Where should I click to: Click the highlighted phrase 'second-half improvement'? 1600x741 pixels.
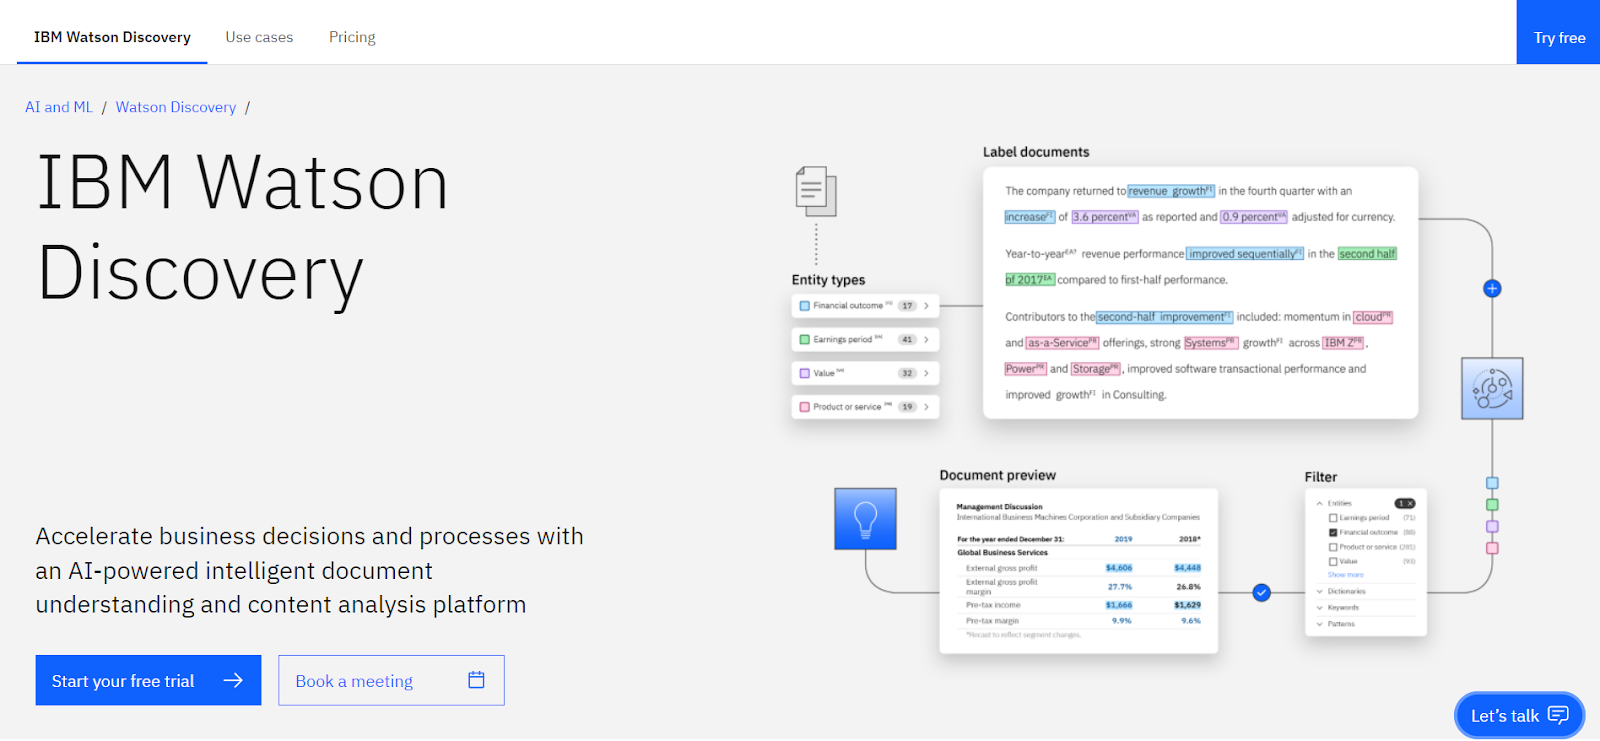(x=1165, y=317)
